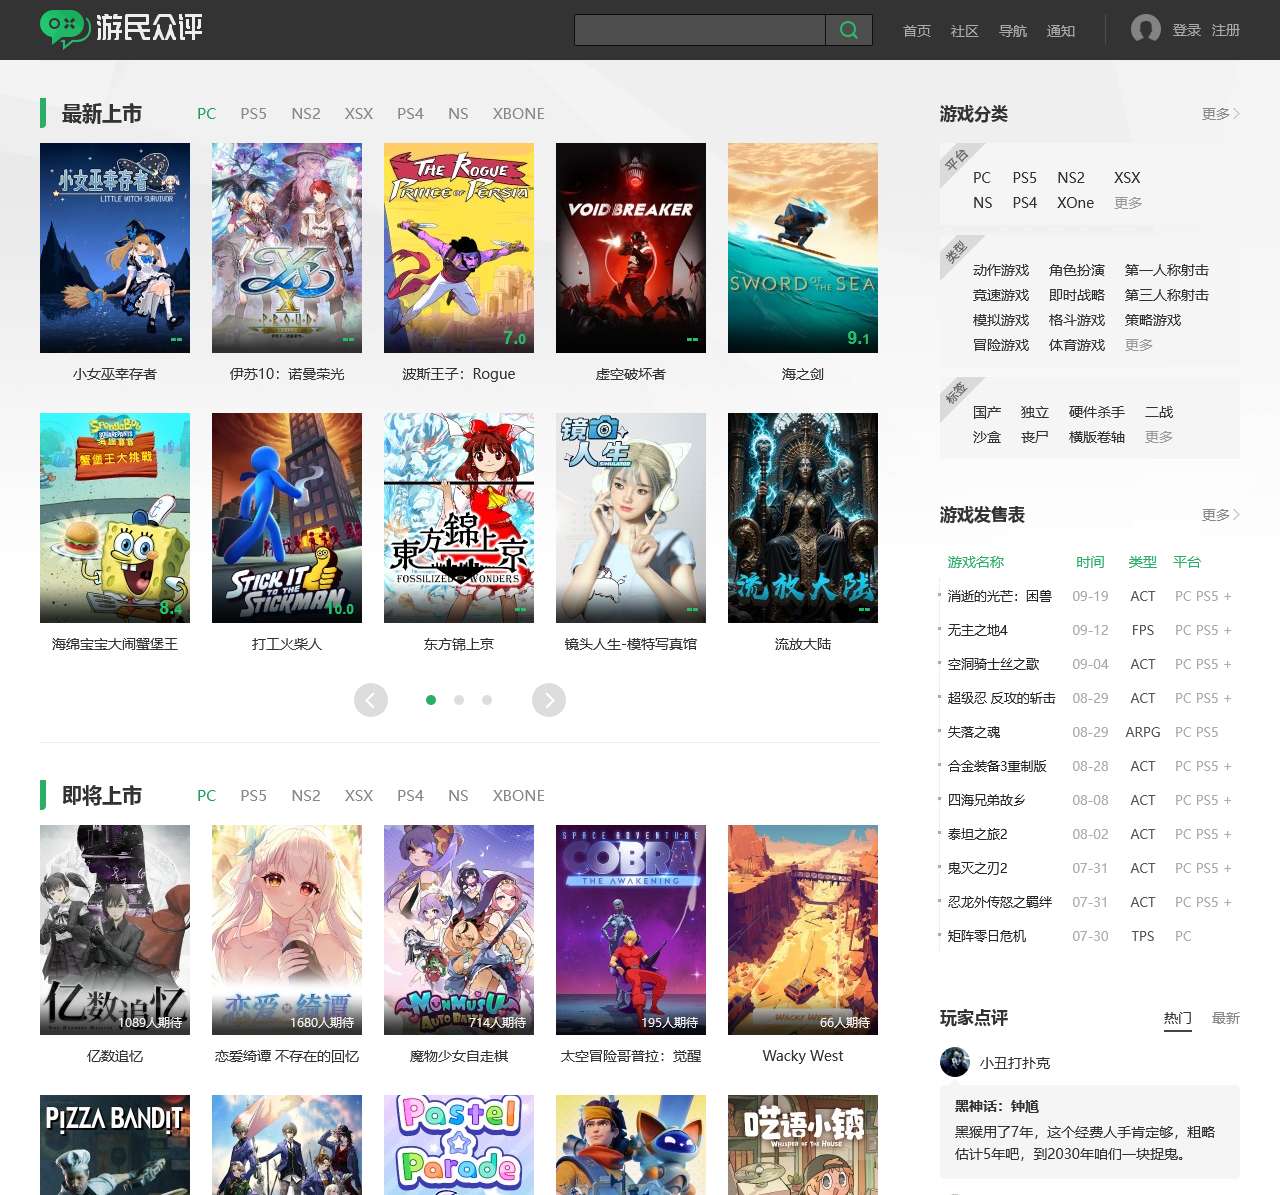Select the third carousel page dot
Image resolution: width=1280 pixels, height=1195 pixels.
[x=487, y=700]
